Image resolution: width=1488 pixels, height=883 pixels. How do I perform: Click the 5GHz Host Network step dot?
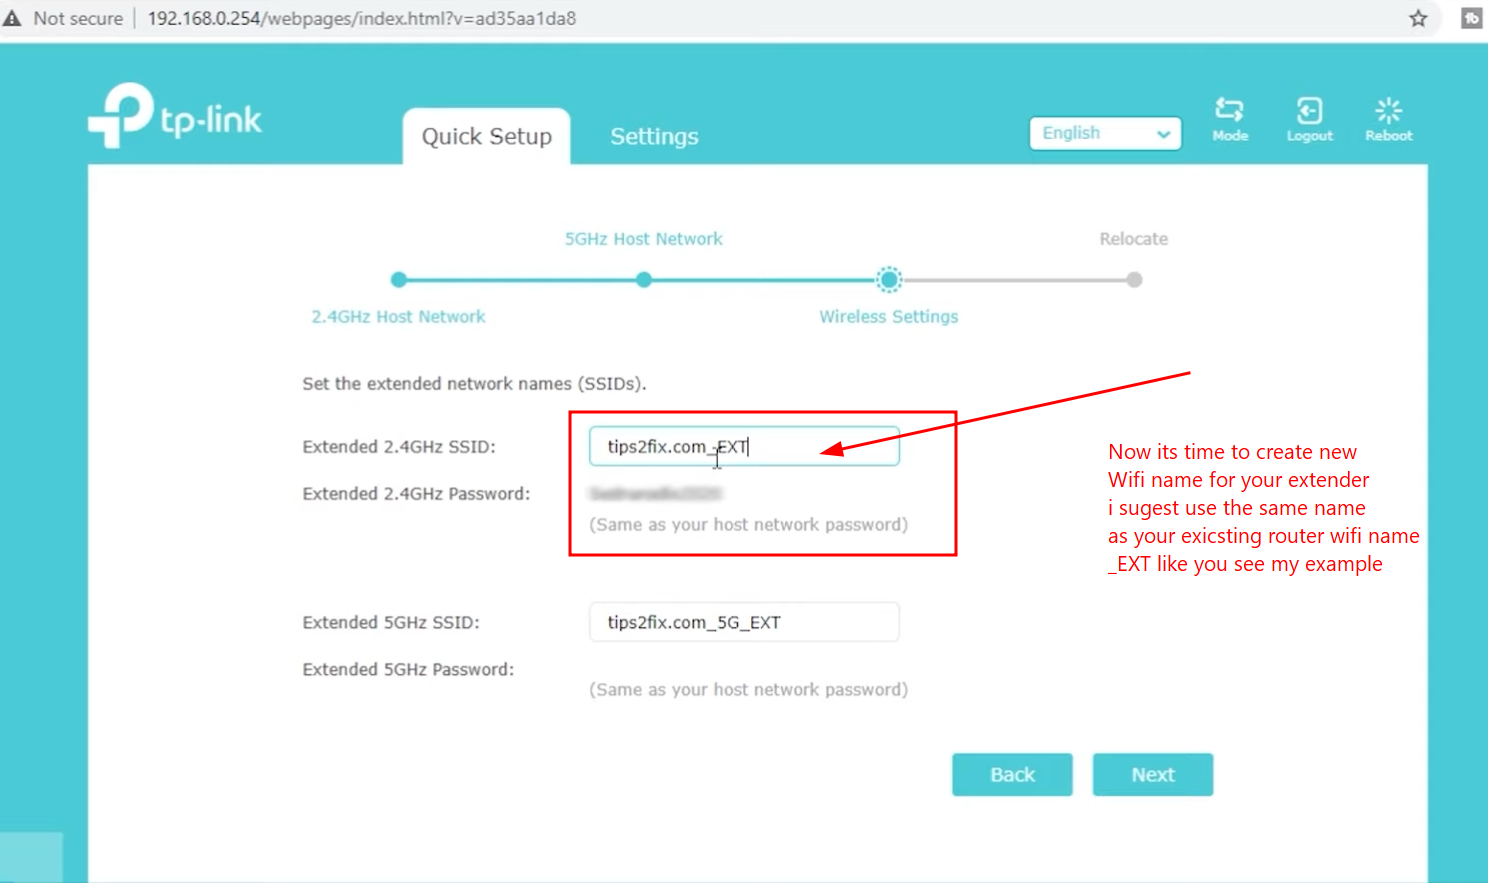point(644,280)
